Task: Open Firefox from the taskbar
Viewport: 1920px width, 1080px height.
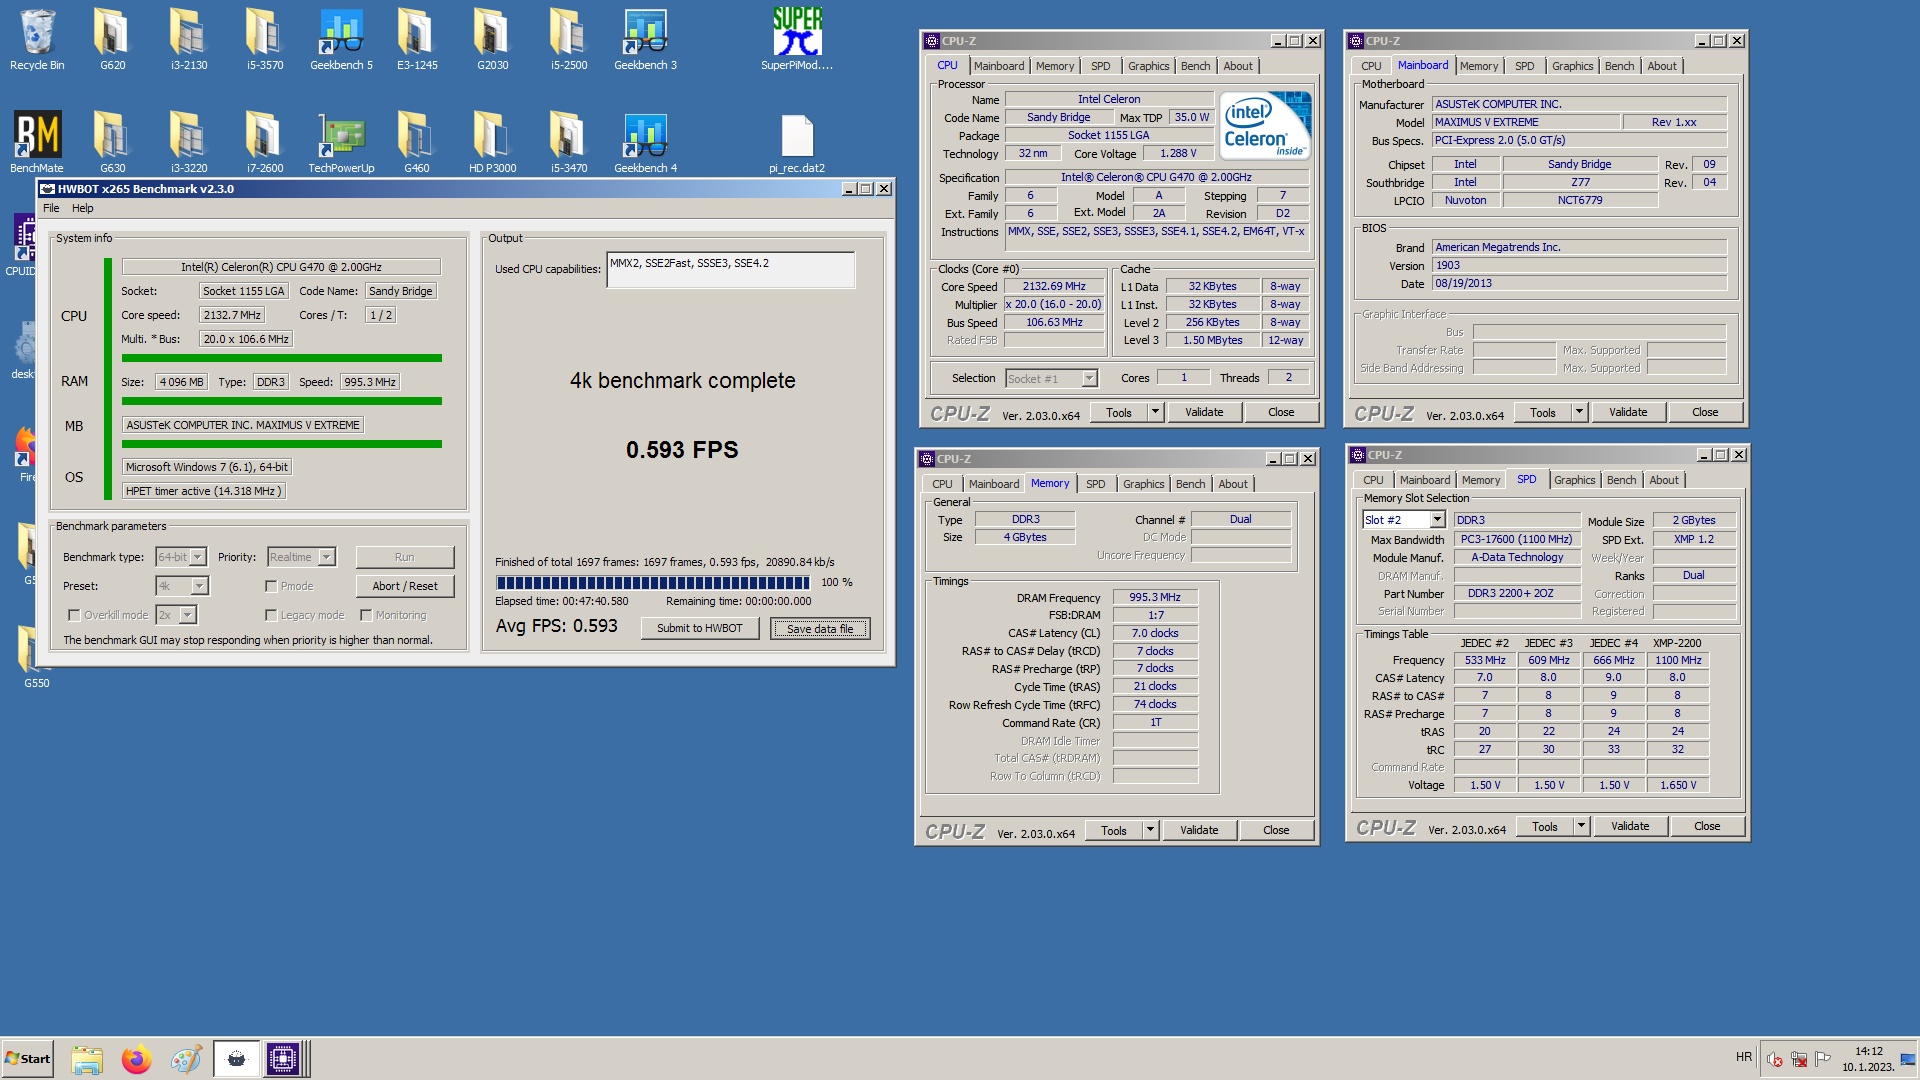Action: pos(137,1059)
